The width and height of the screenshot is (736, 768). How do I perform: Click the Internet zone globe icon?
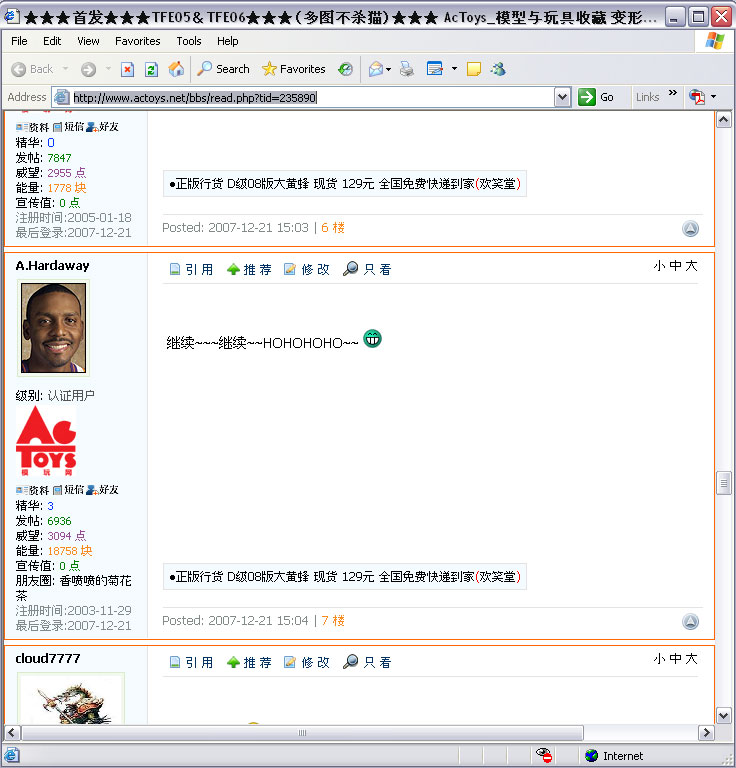pos(592,755)
